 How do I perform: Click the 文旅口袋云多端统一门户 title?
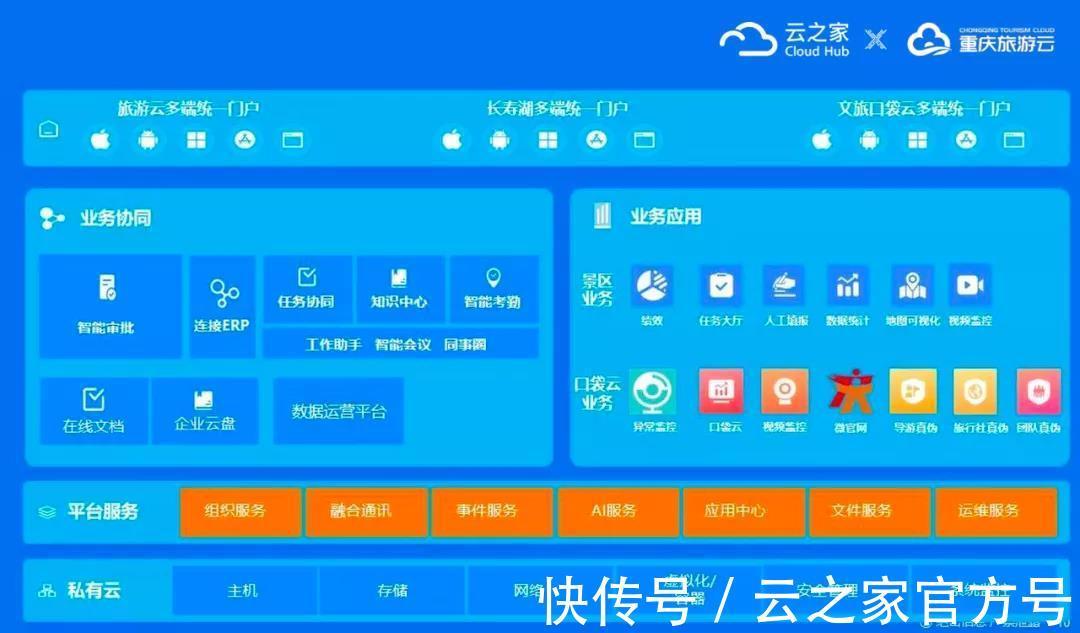[923, 108]
